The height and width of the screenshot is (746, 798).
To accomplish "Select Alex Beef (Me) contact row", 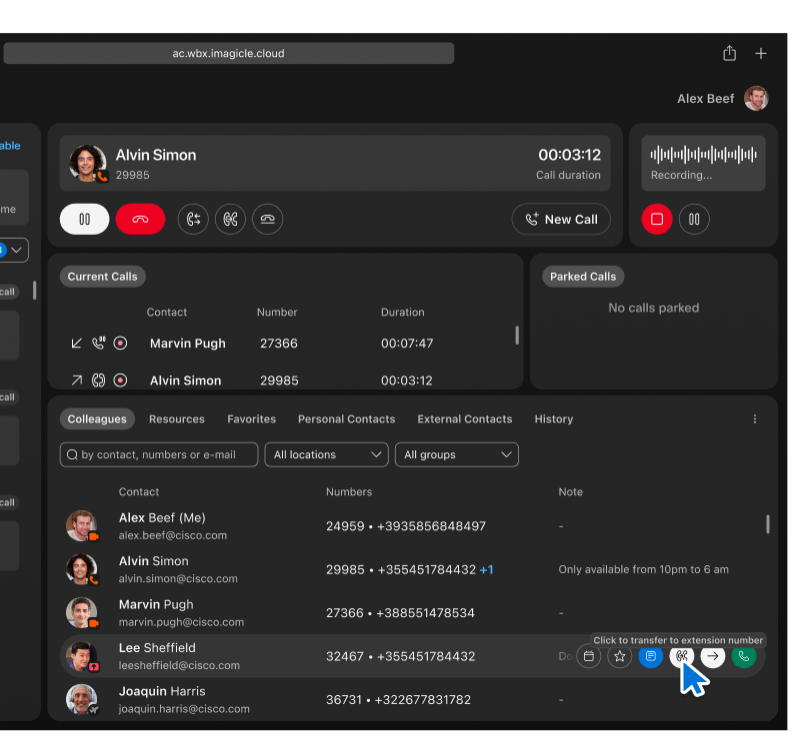I will click(412, 526).
